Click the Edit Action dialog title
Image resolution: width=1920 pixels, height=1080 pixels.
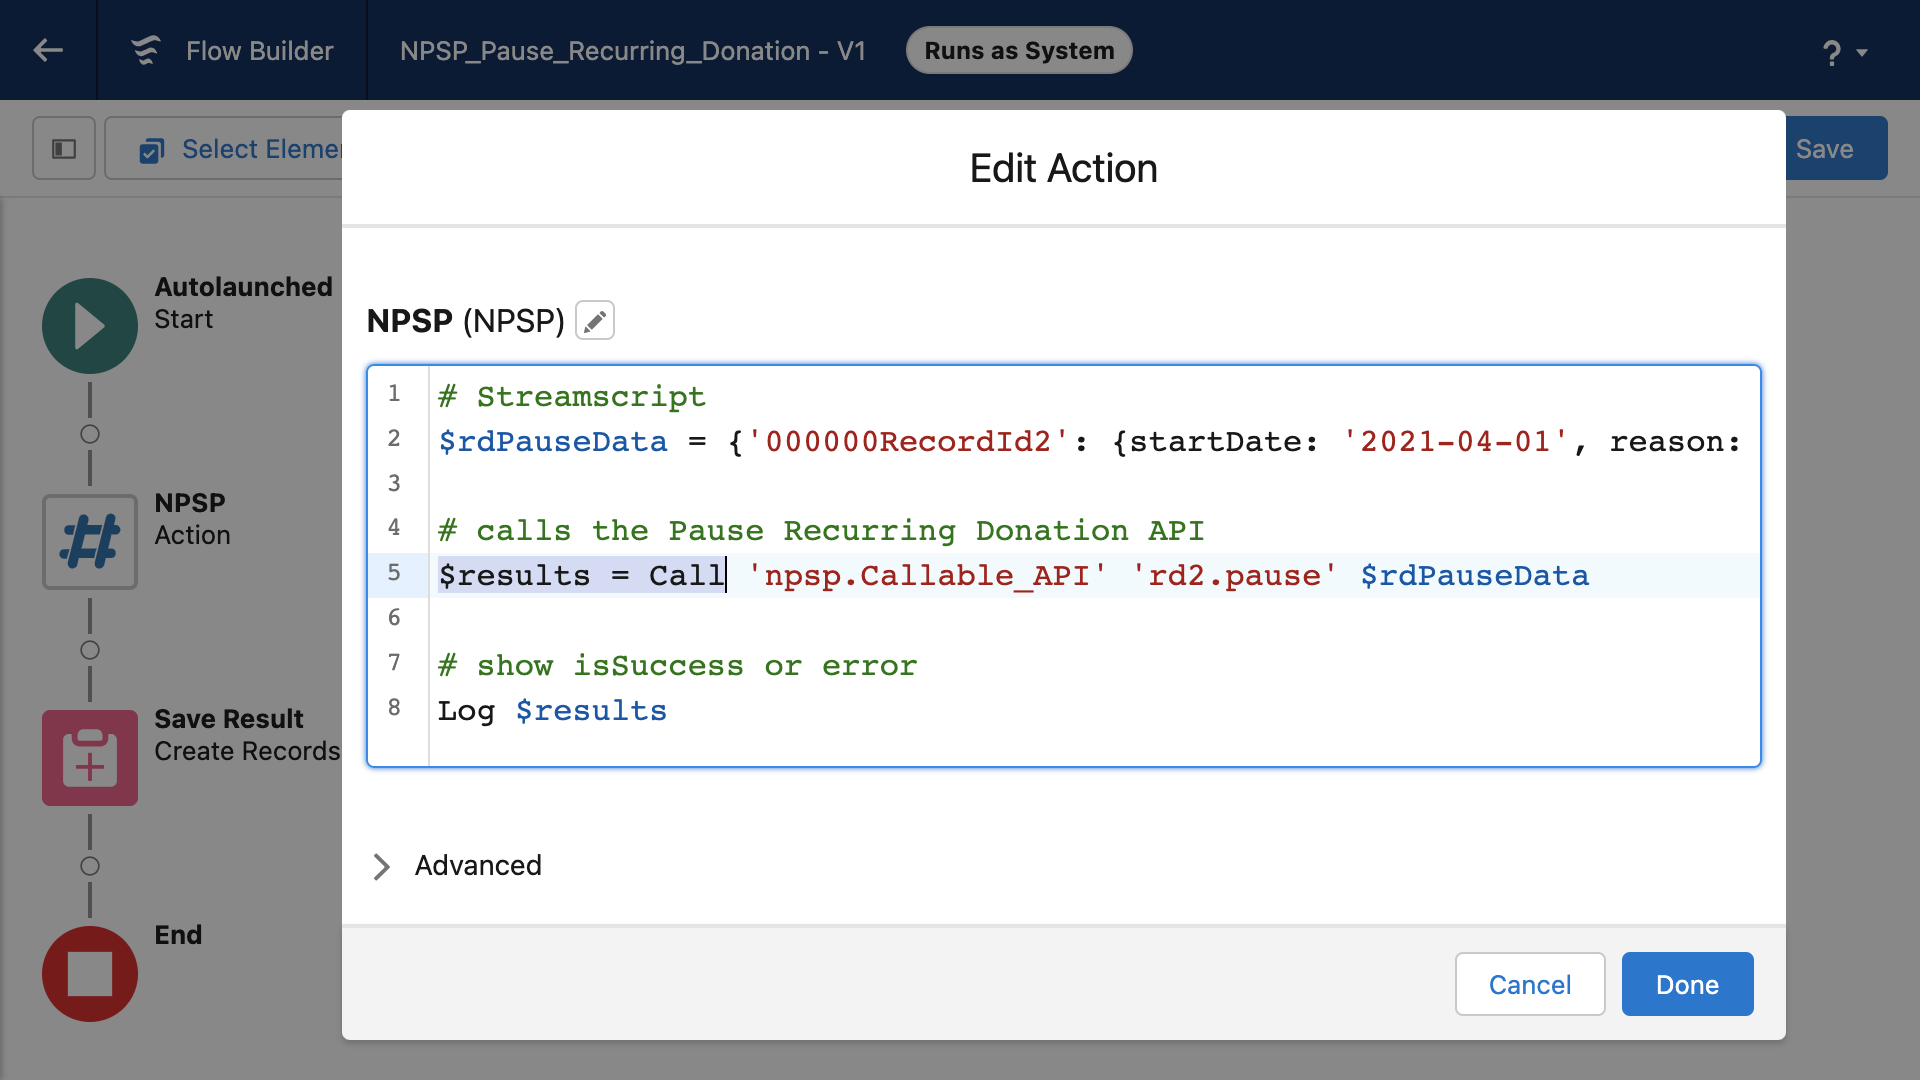(x=1063, y=168)
